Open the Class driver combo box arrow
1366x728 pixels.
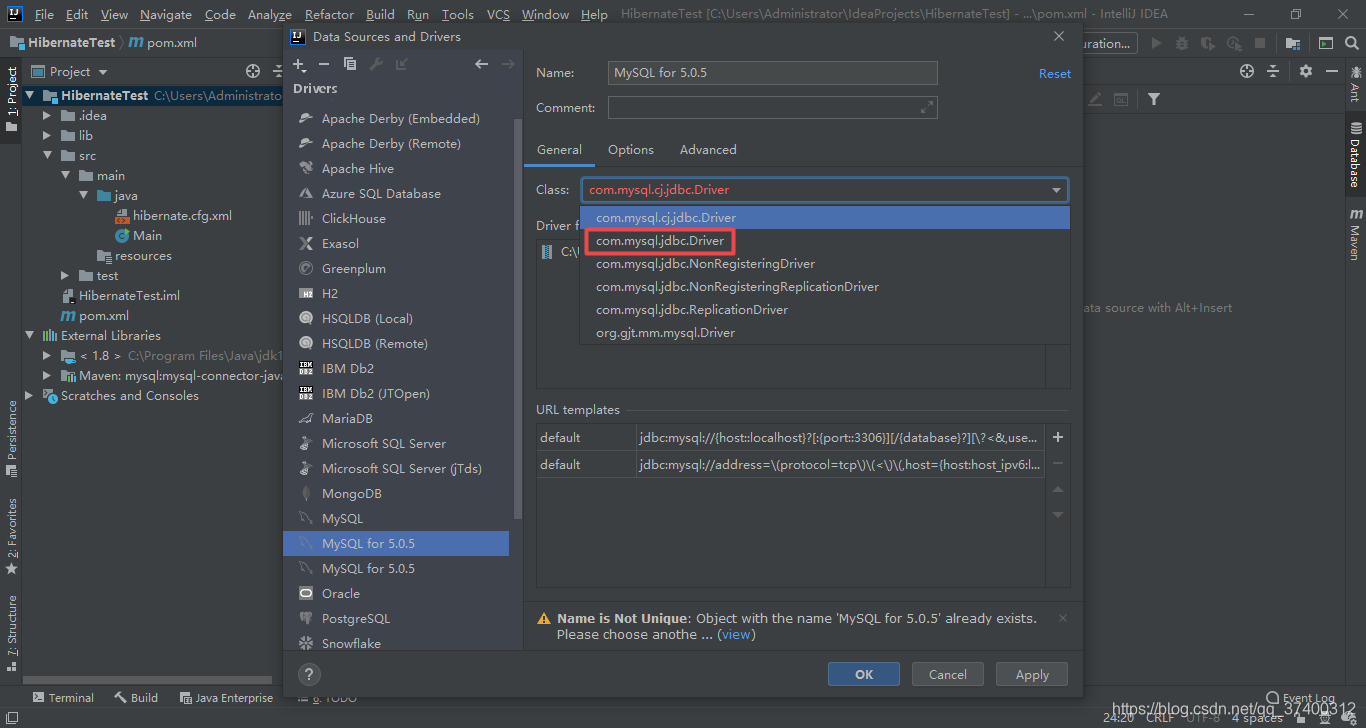tap(1056, 190)
